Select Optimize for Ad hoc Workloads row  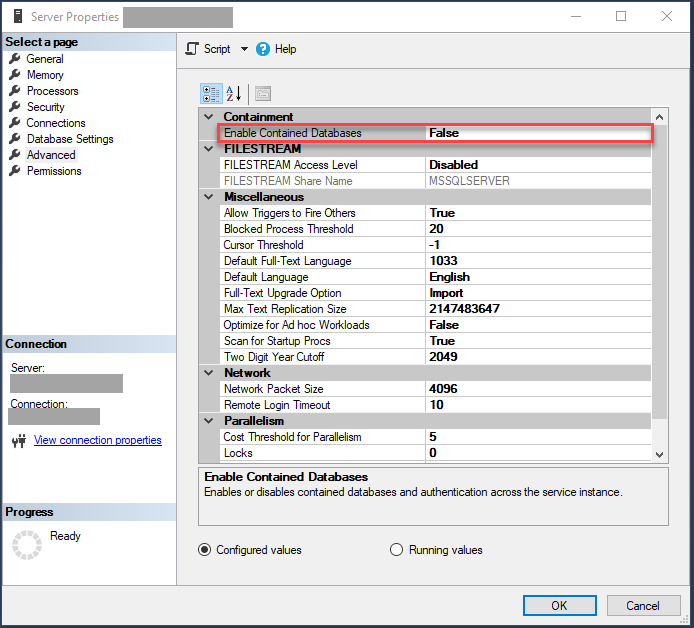436,325
